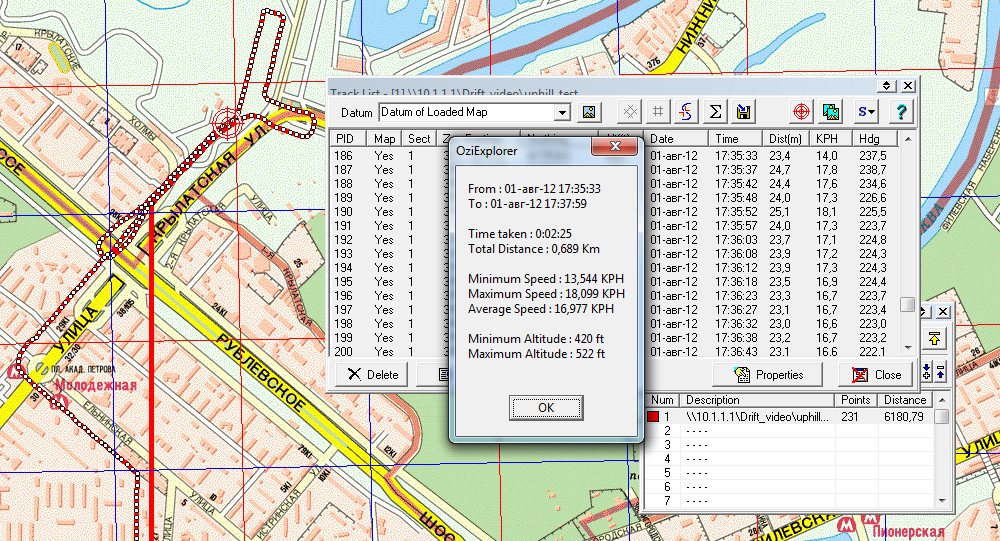This screenshot has width=1000, height=541.
Task: Click the KPH column header
Action: click(830, 138)
